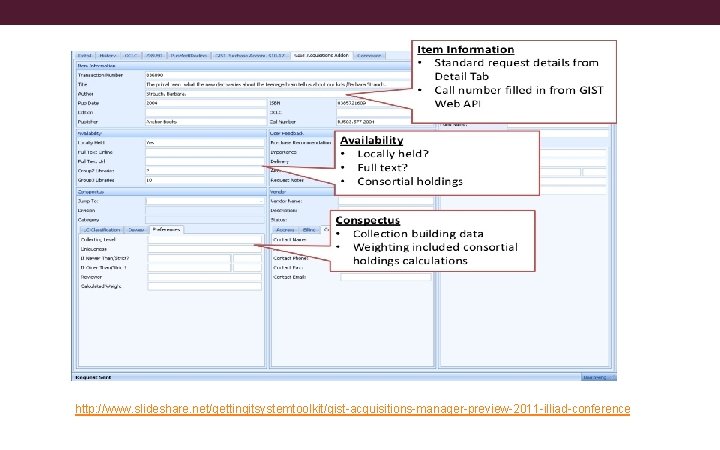Click the Group2 Libraries field
The width and height of the screenshot is (720, 450).
point(205,171)
